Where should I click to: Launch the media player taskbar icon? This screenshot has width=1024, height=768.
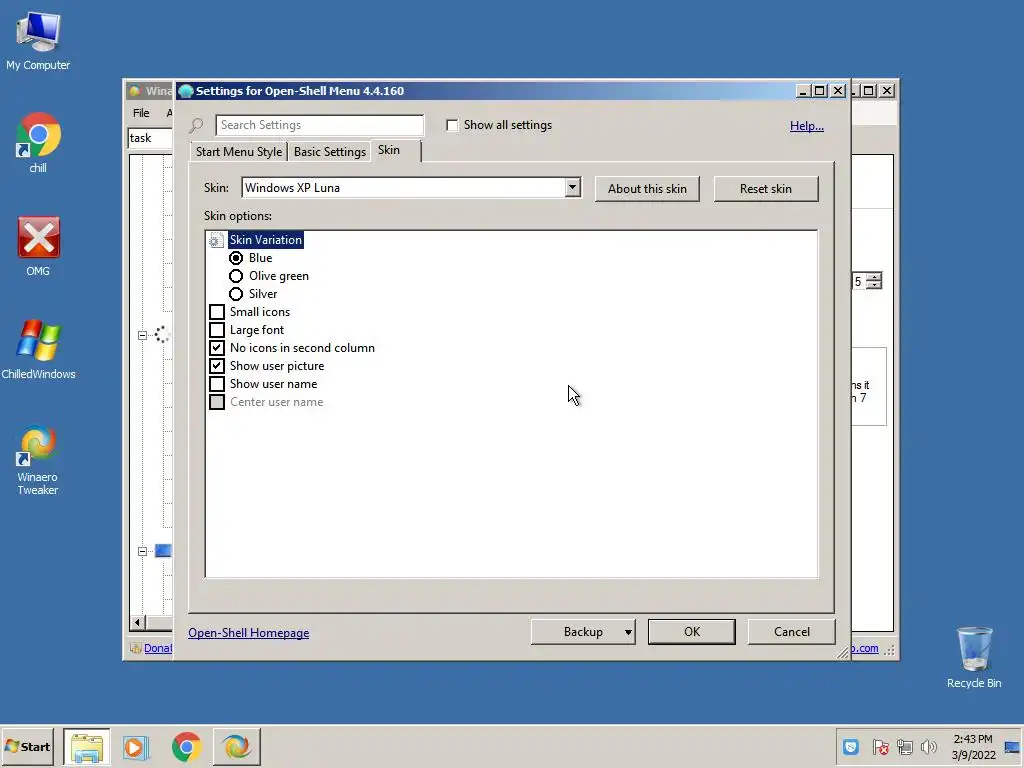point(136,747)
